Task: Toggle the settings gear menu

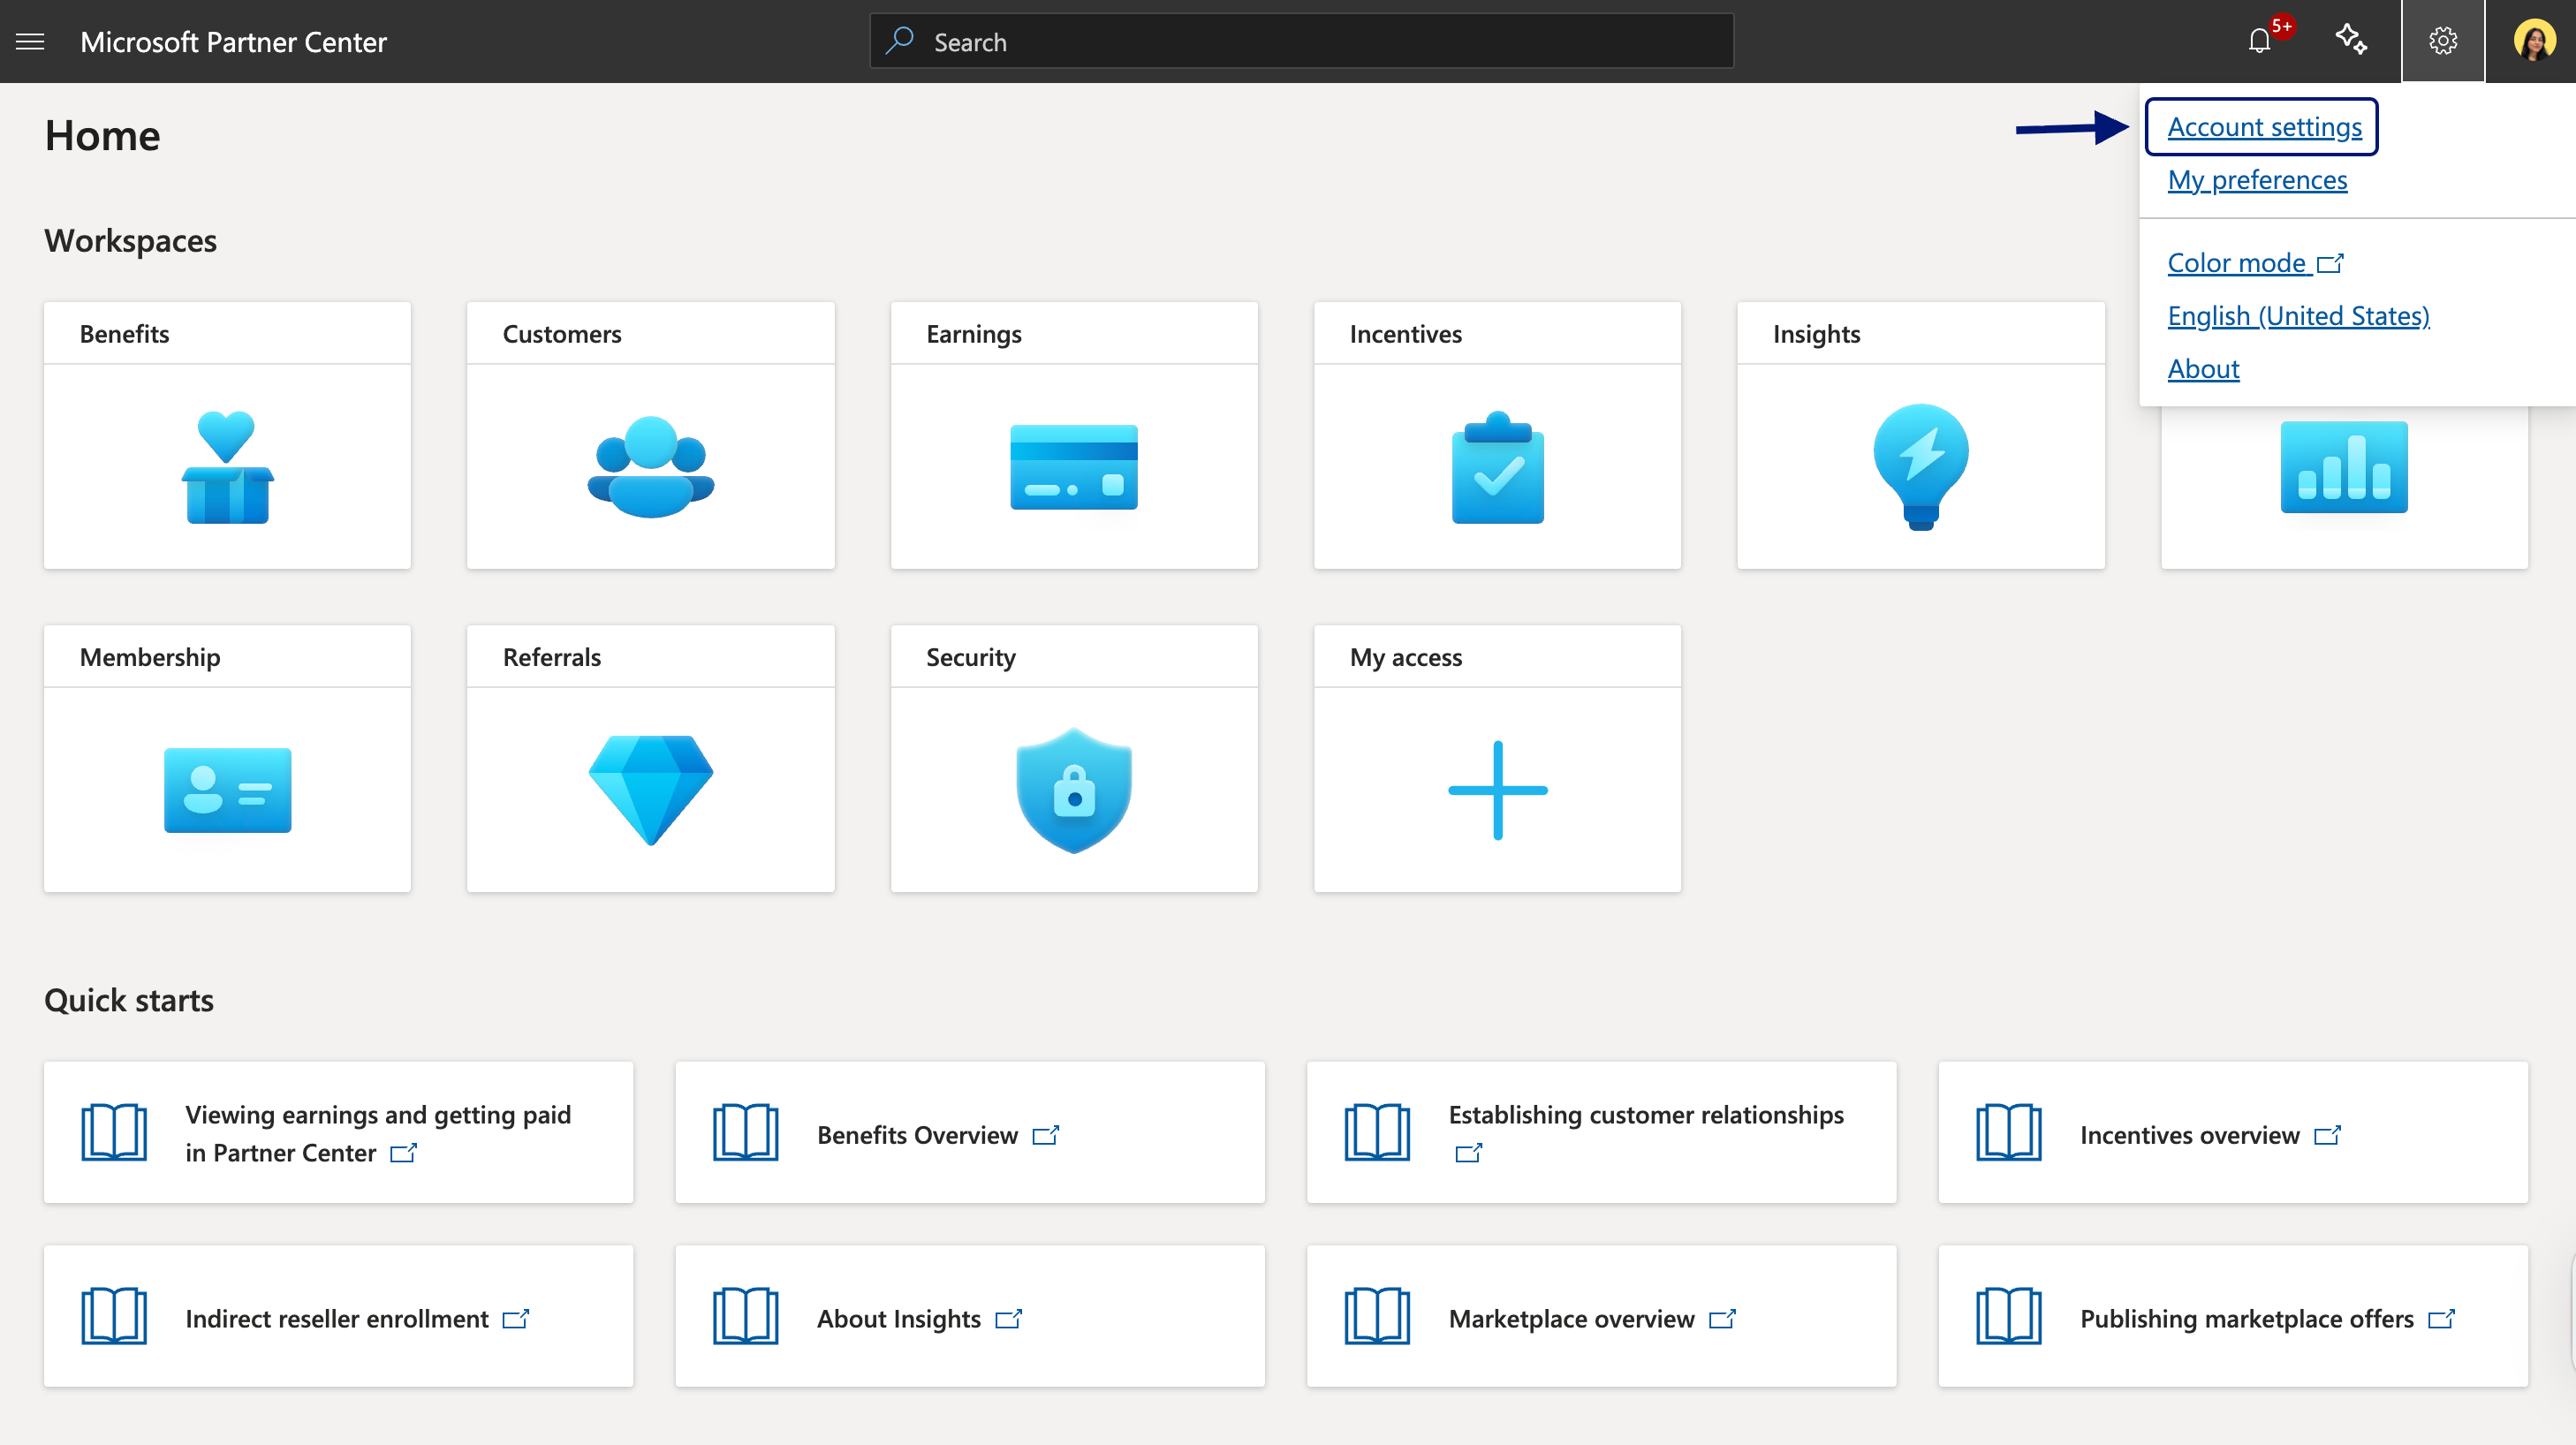Action: pyautogui.click(x=2443, y=41)
